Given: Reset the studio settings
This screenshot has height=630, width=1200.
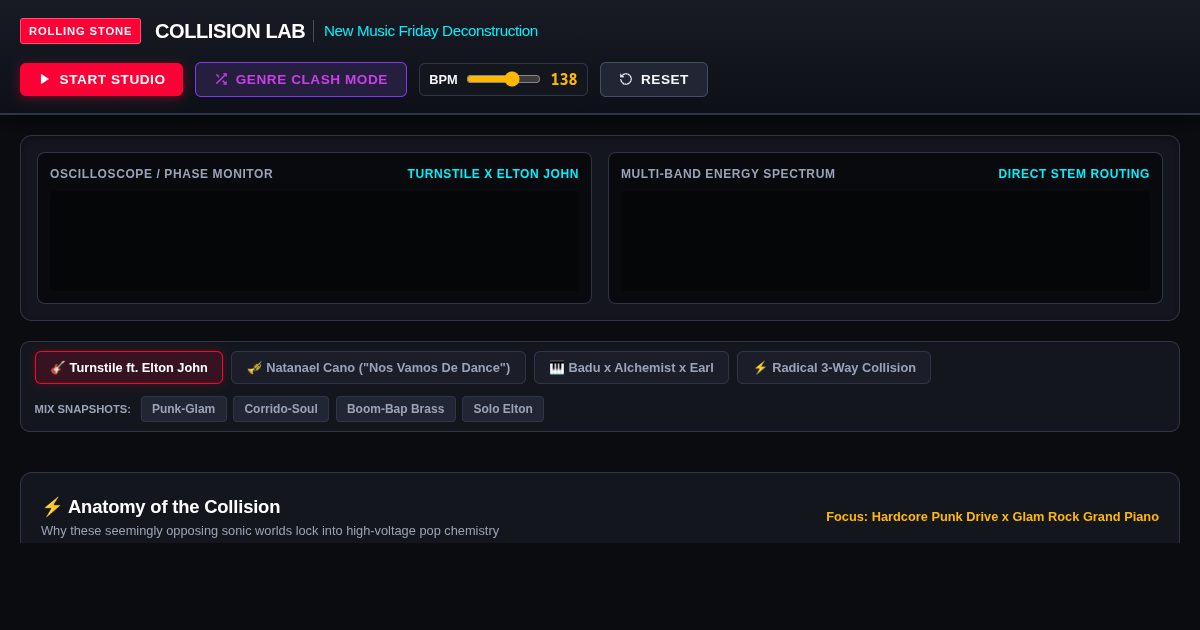Looking at the screenshot, I should click(654, 80).
